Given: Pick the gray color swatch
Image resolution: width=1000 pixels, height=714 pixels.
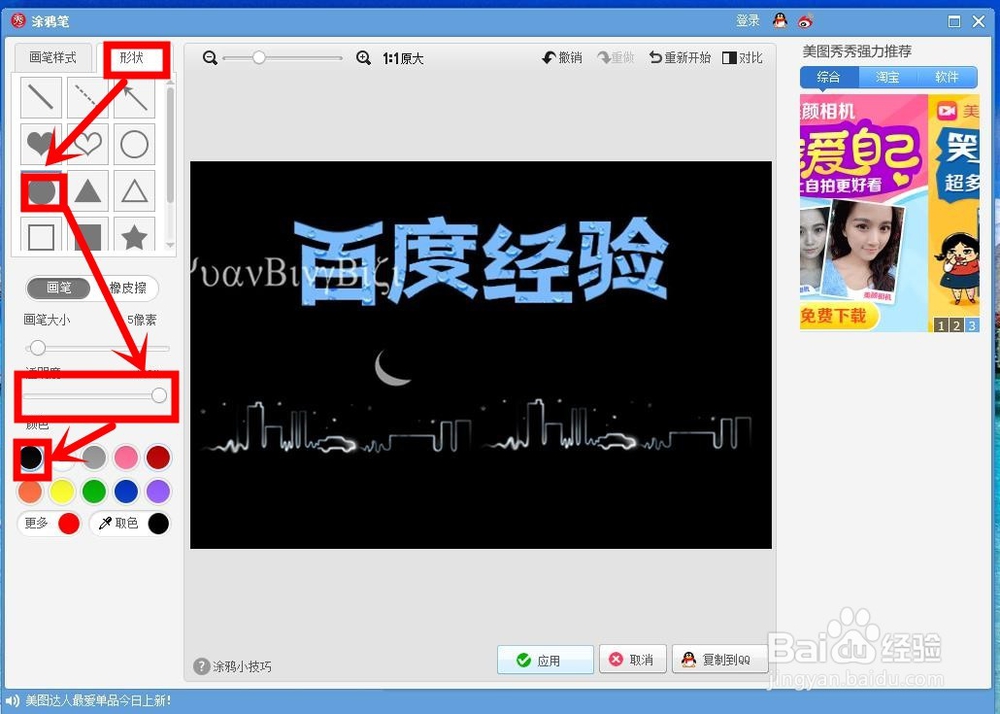Looking at the screenshot, I should (x=94, y=457).
